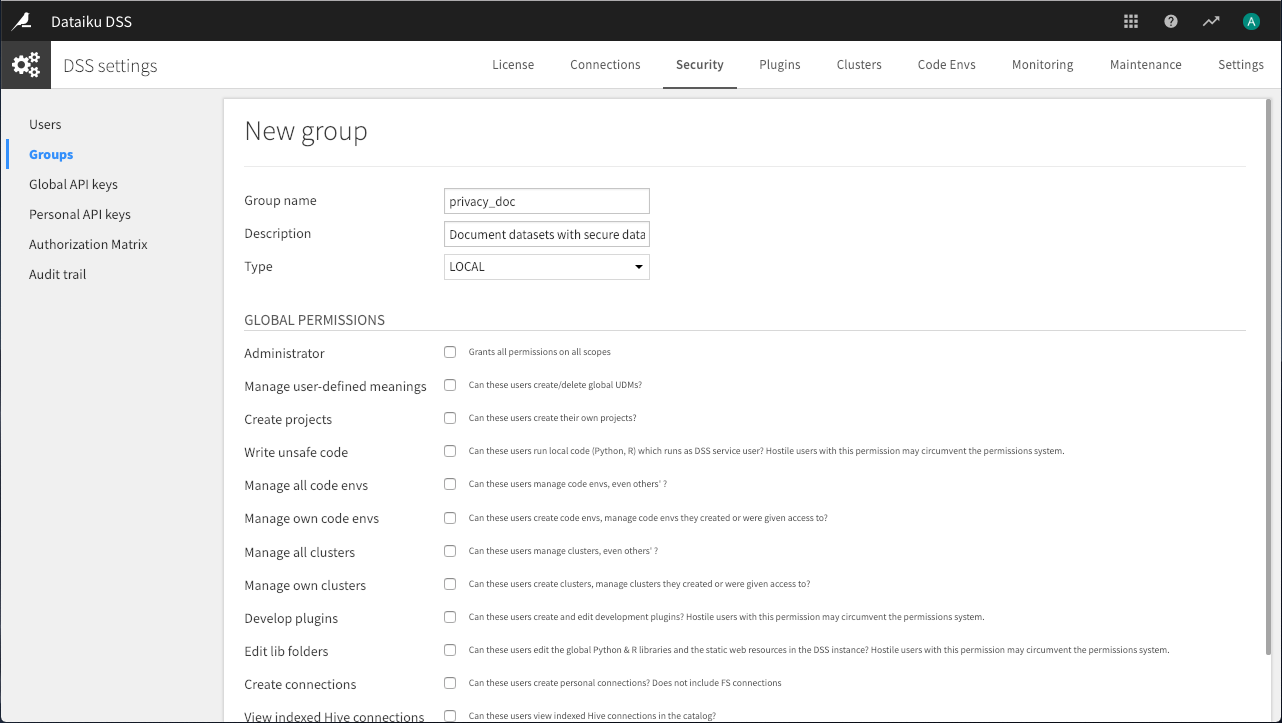Go to the Code Envs tab

pos(946,64)
